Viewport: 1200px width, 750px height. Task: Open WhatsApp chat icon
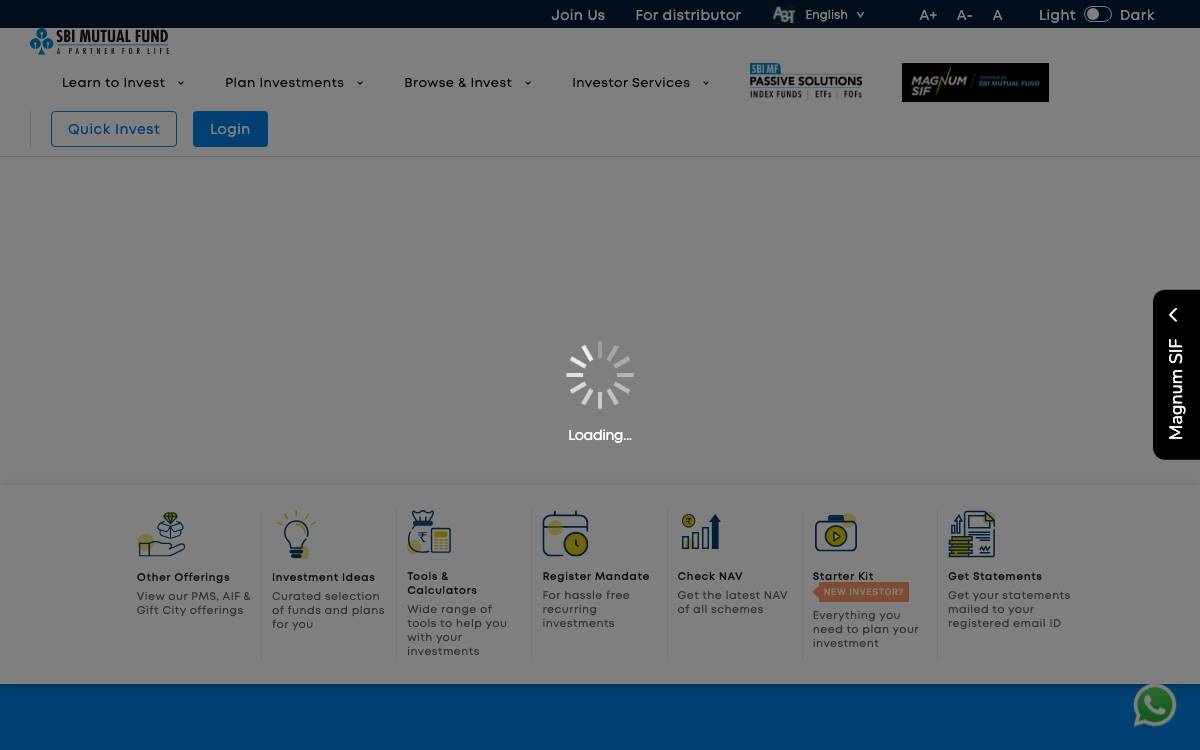coord(1155,705)
